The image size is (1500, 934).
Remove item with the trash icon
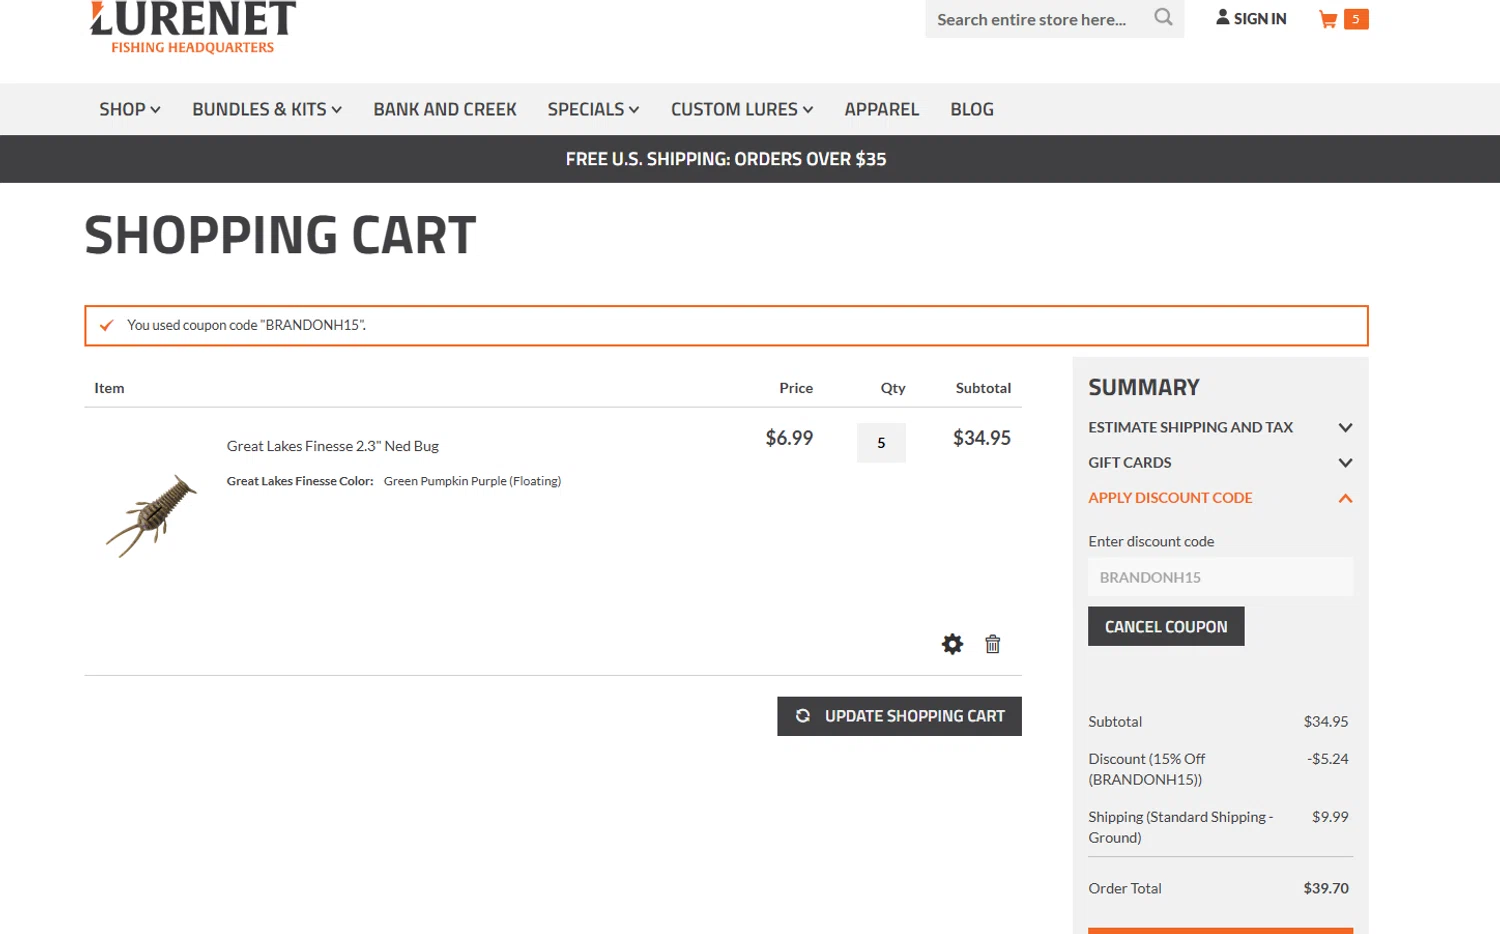(x=992, y=644)
